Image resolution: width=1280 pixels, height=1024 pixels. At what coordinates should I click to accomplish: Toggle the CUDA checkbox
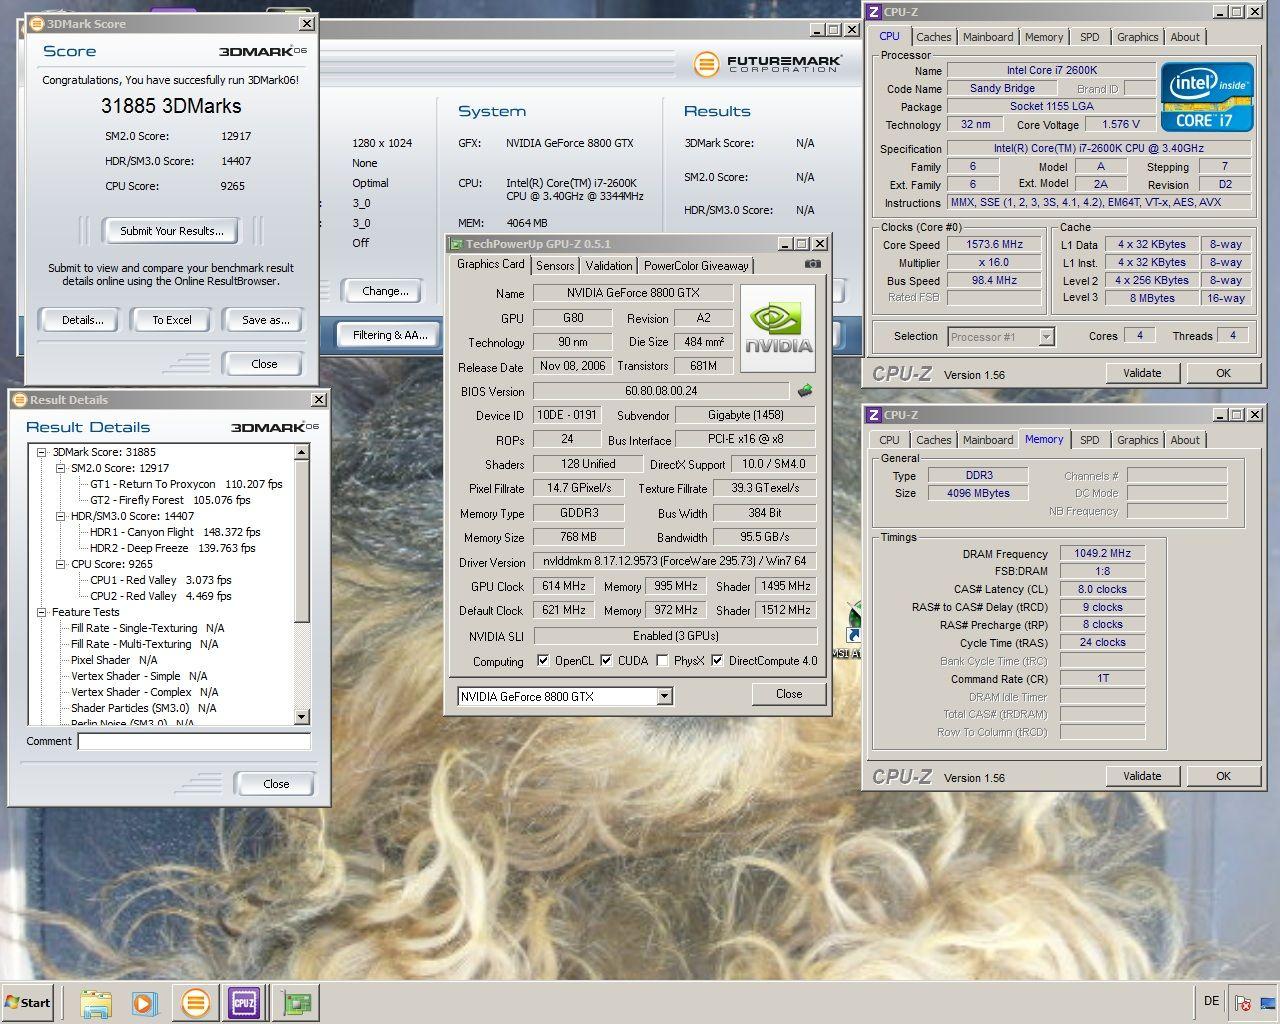click(605, 660)
